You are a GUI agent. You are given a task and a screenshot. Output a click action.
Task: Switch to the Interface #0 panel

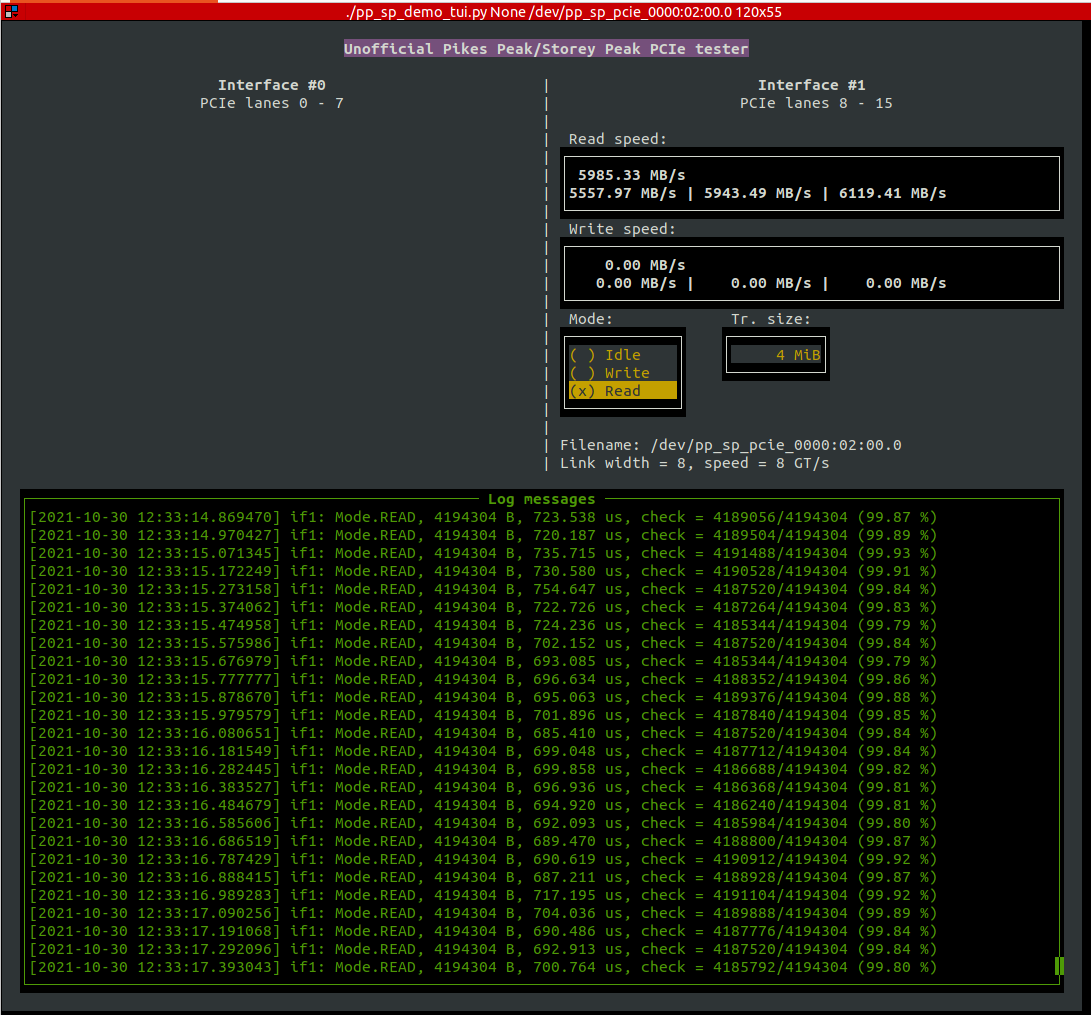point(271,85)
